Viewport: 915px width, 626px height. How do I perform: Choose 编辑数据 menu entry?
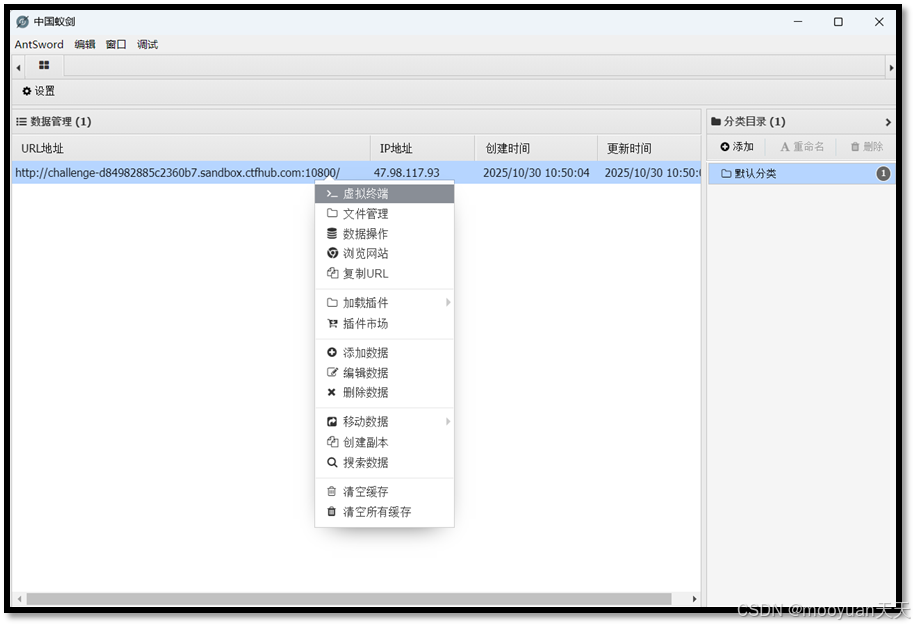(385, 372)
